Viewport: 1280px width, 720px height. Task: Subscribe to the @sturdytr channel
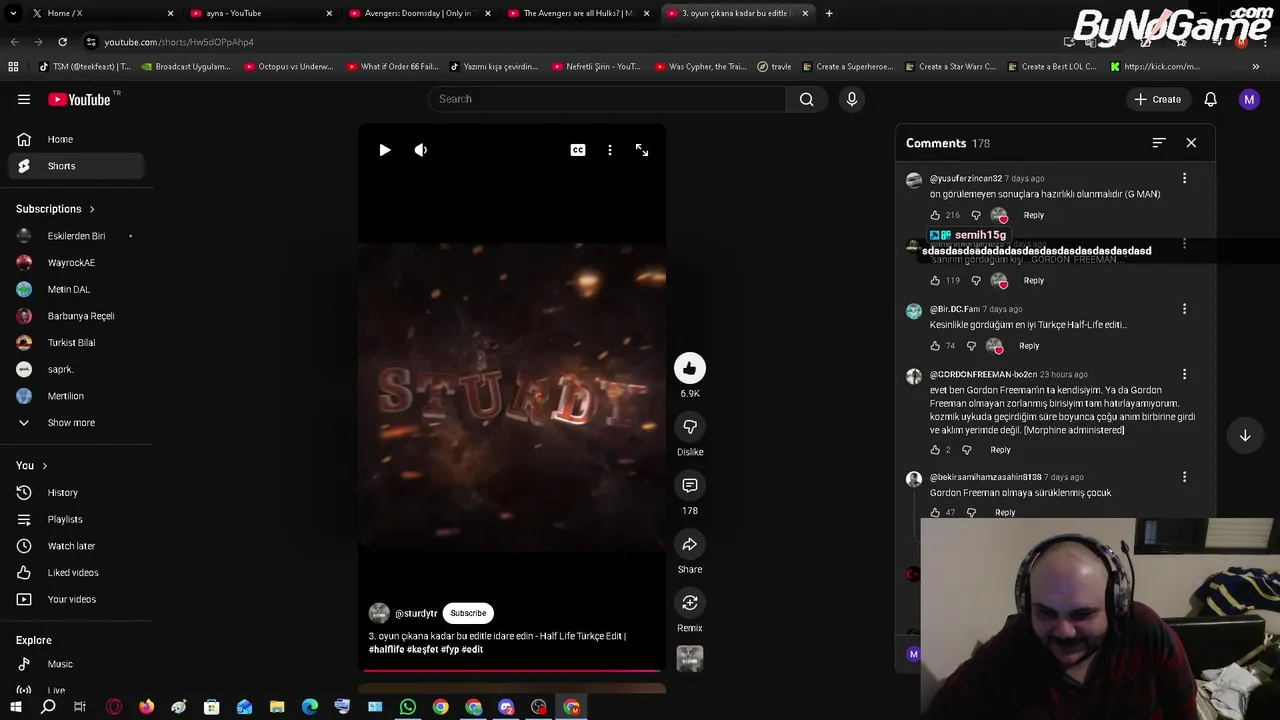click(468, 613)
